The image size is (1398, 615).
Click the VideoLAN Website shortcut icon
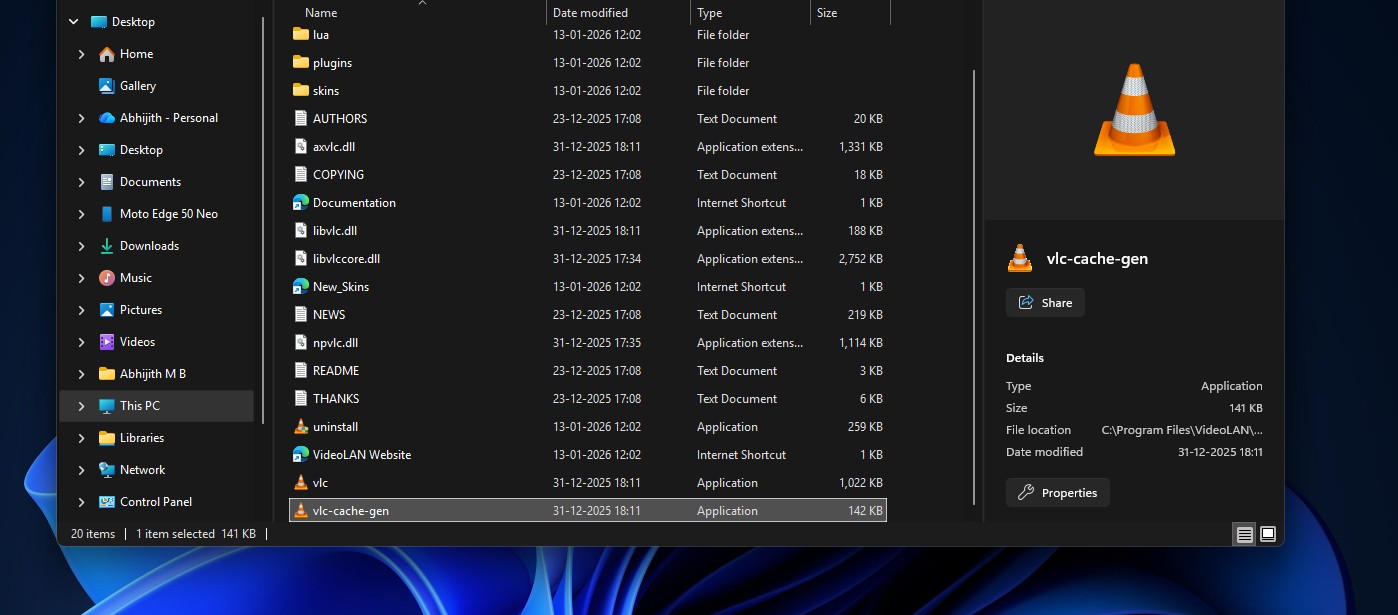[301, 454]
